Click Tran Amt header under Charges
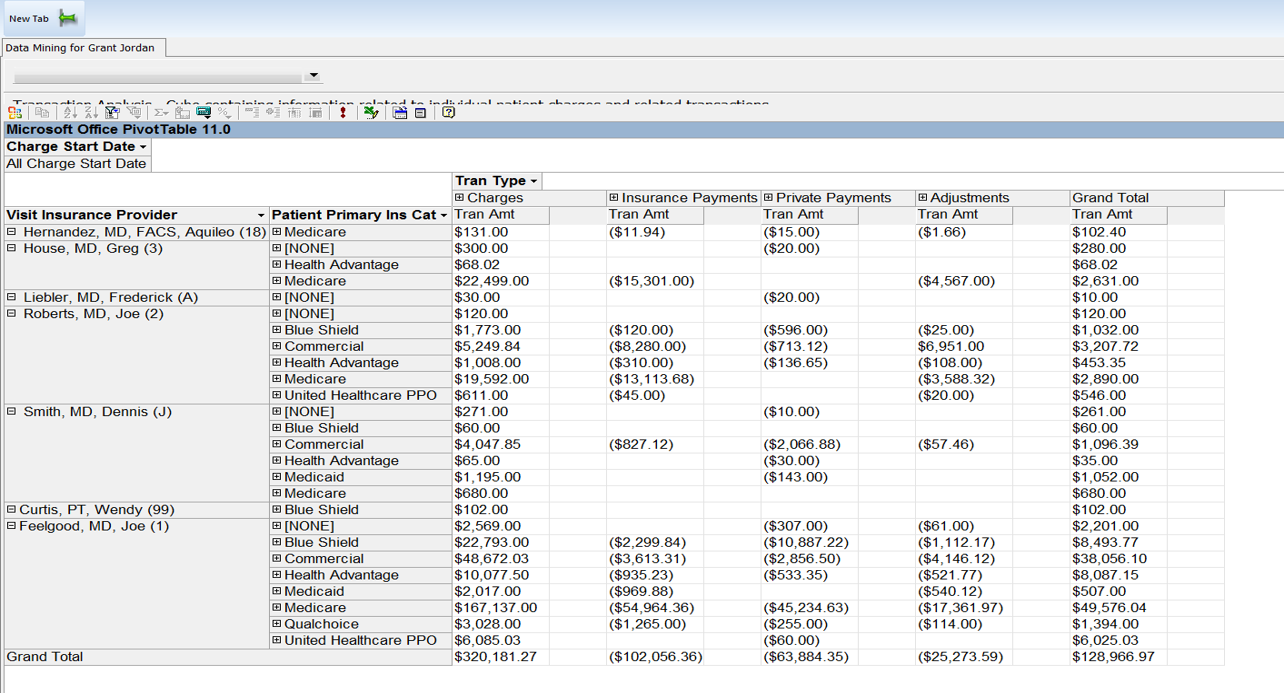Viewport: 1284px width, 693px height. tap(501, 215)
